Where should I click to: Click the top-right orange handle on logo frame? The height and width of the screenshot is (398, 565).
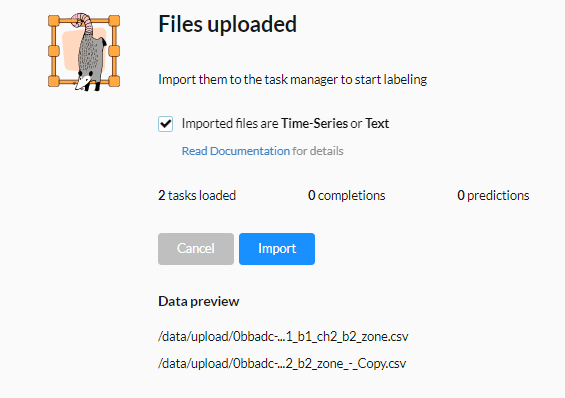click(114, 21)
